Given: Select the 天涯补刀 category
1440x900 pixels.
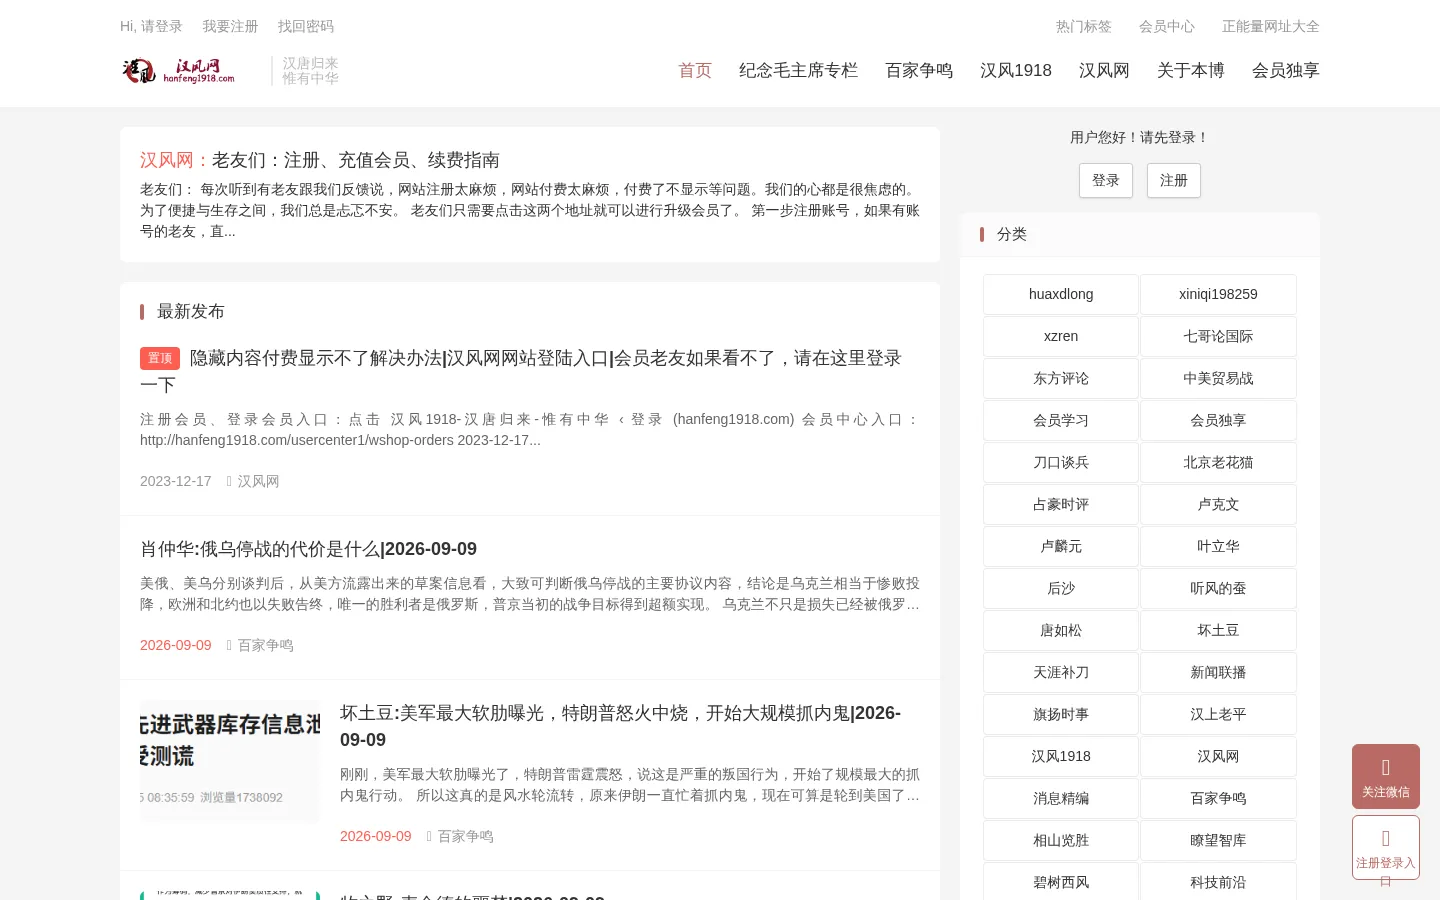Looking at the screenshot, I should [1061, 672].
